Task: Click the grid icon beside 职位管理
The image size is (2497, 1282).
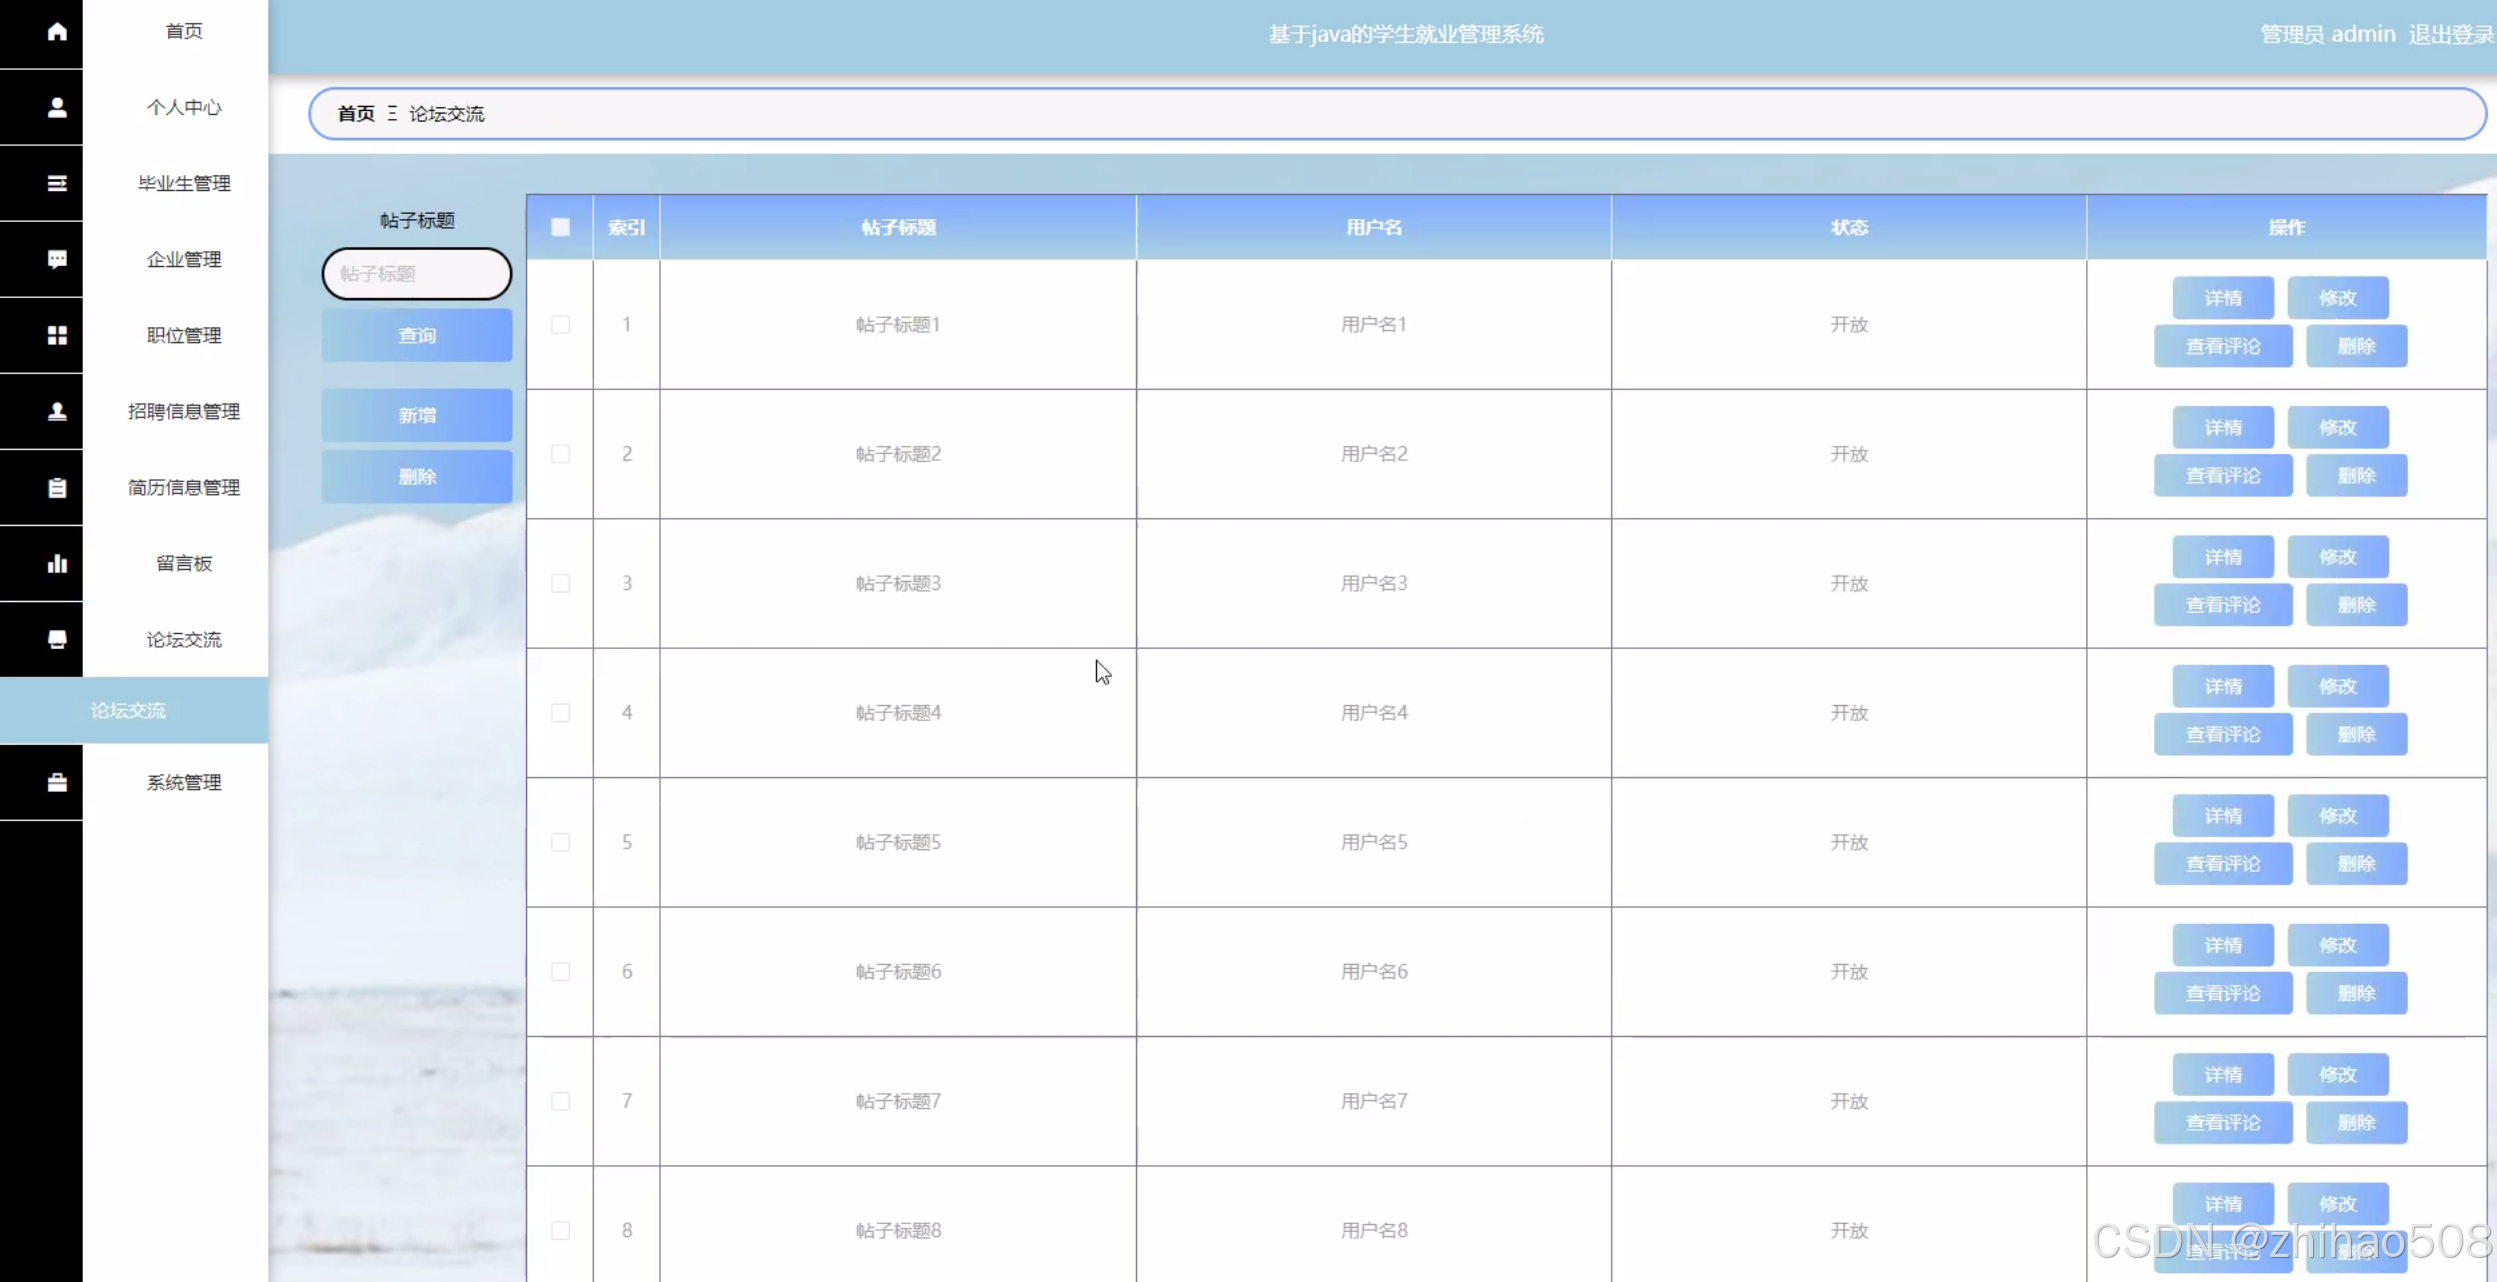Action: [57, 336]
